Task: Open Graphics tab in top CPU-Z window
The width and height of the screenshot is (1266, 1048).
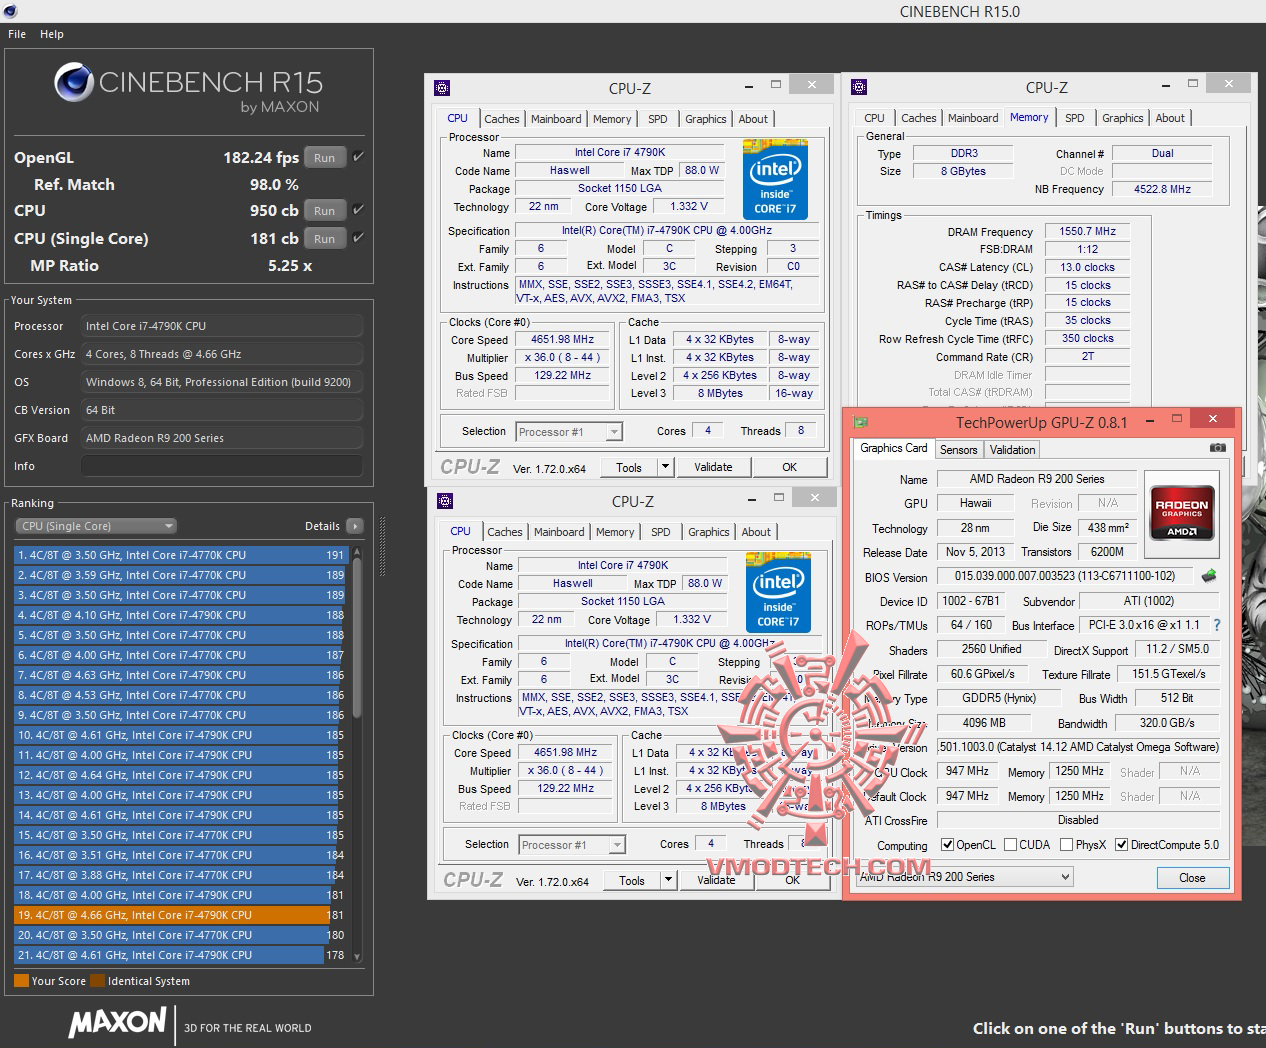Action: click(x=705, y=119)
